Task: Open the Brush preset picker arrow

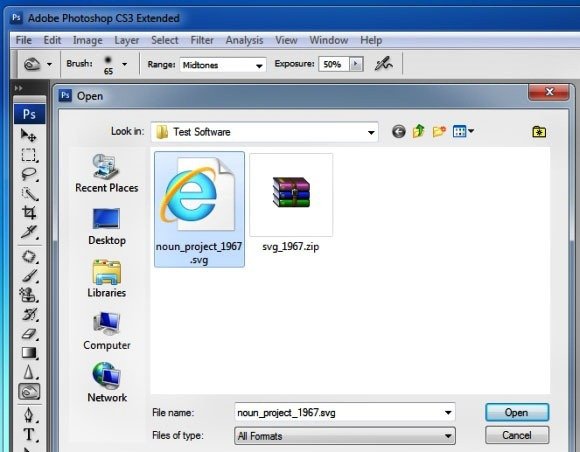Action: tap(125, 64)
